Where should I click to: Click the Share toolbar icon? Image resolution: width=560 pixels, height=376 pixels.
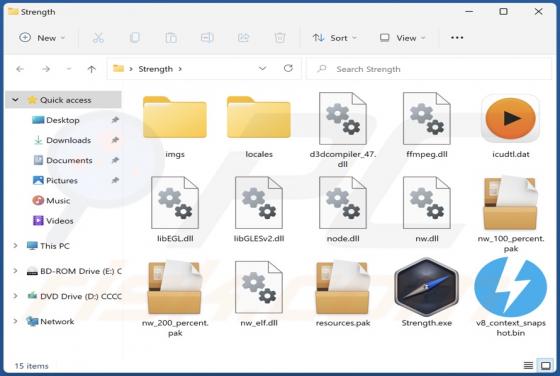[244, 38]
